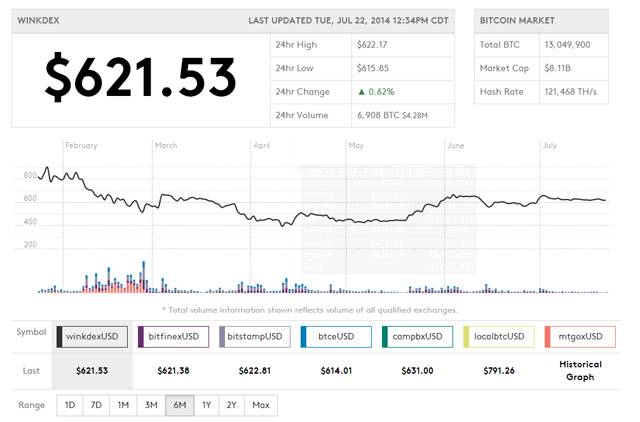Set chart range to Max
640x422 pixels.
point(261,405)
